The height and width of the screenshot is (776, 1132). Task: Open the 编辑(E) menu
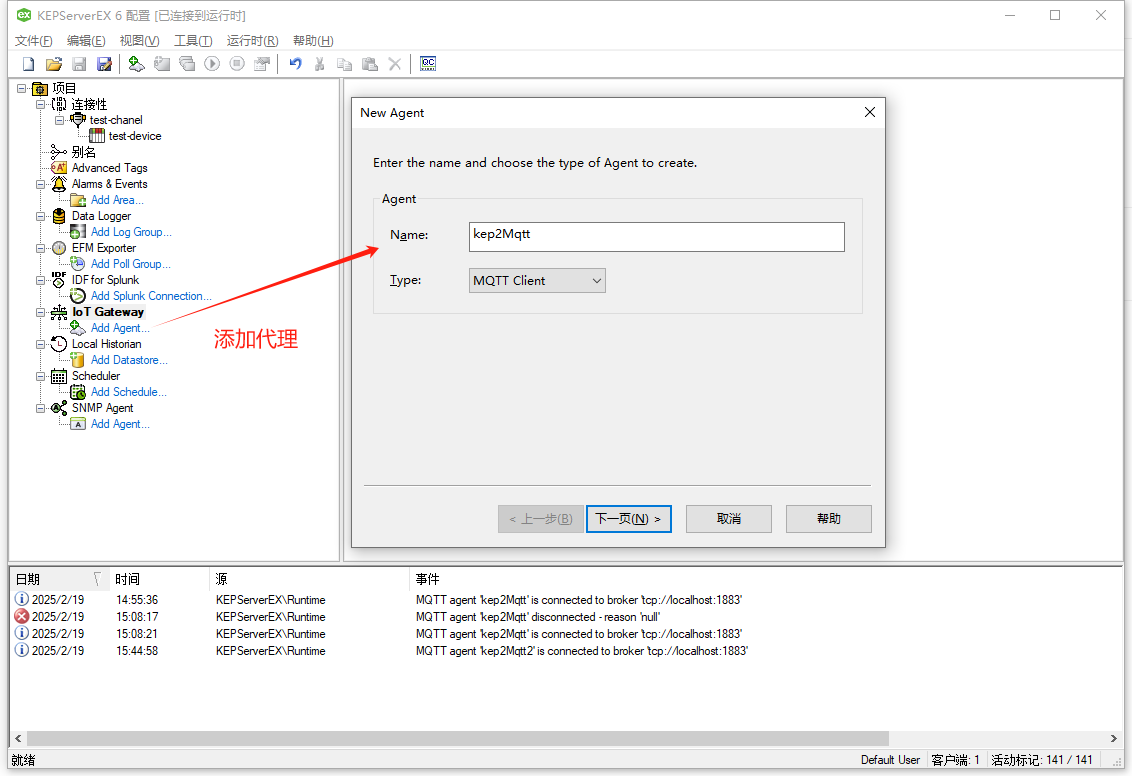[86, 40]
